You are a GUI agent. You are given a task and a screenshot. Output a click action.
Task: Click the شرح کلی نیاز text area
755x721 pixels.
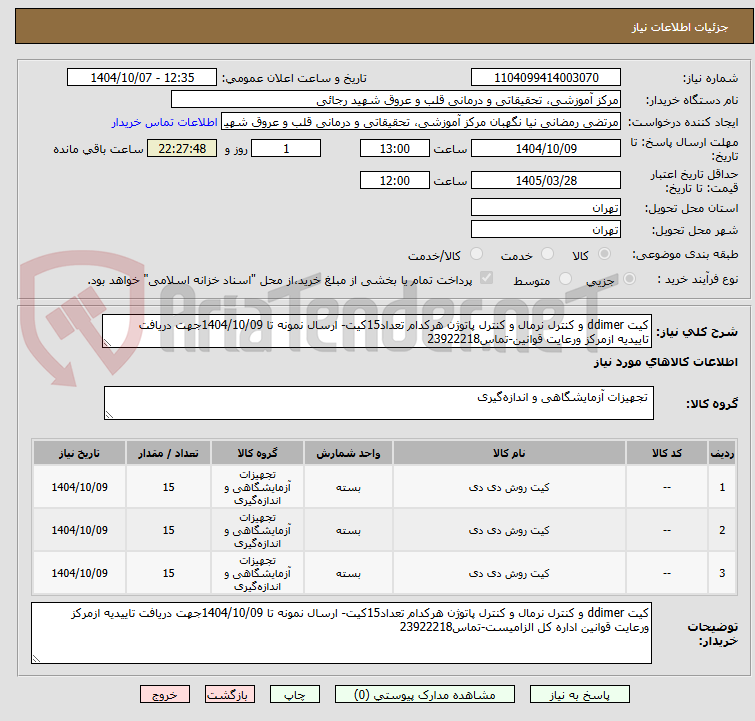pos(377,331)
